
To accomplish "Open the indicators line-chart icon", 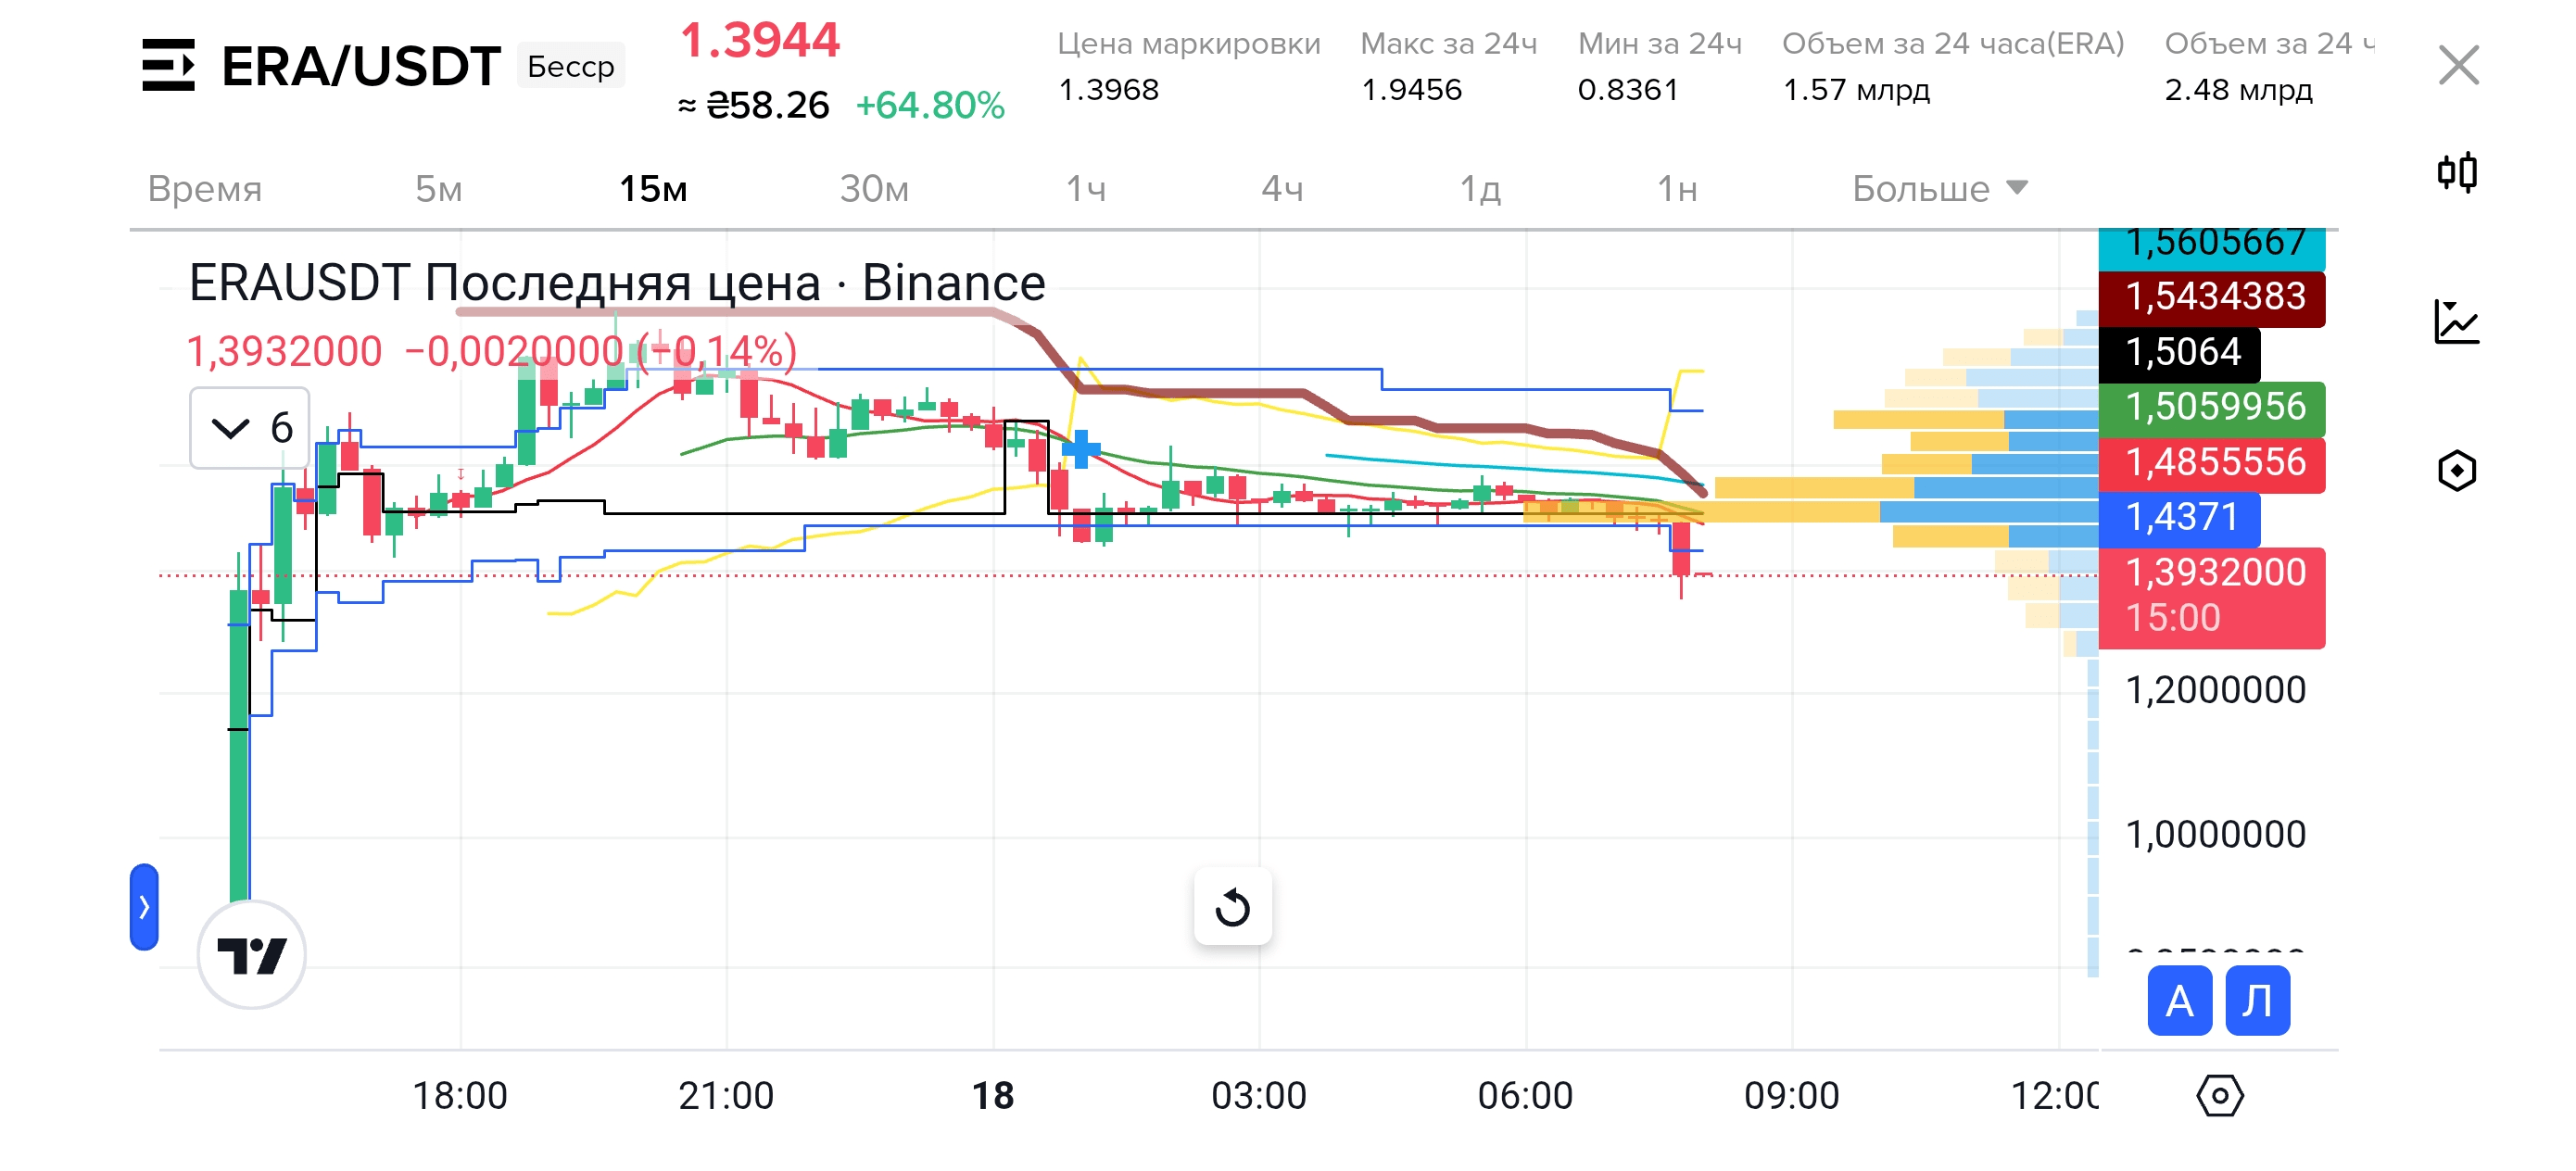I will click(x=2457, y=321).
